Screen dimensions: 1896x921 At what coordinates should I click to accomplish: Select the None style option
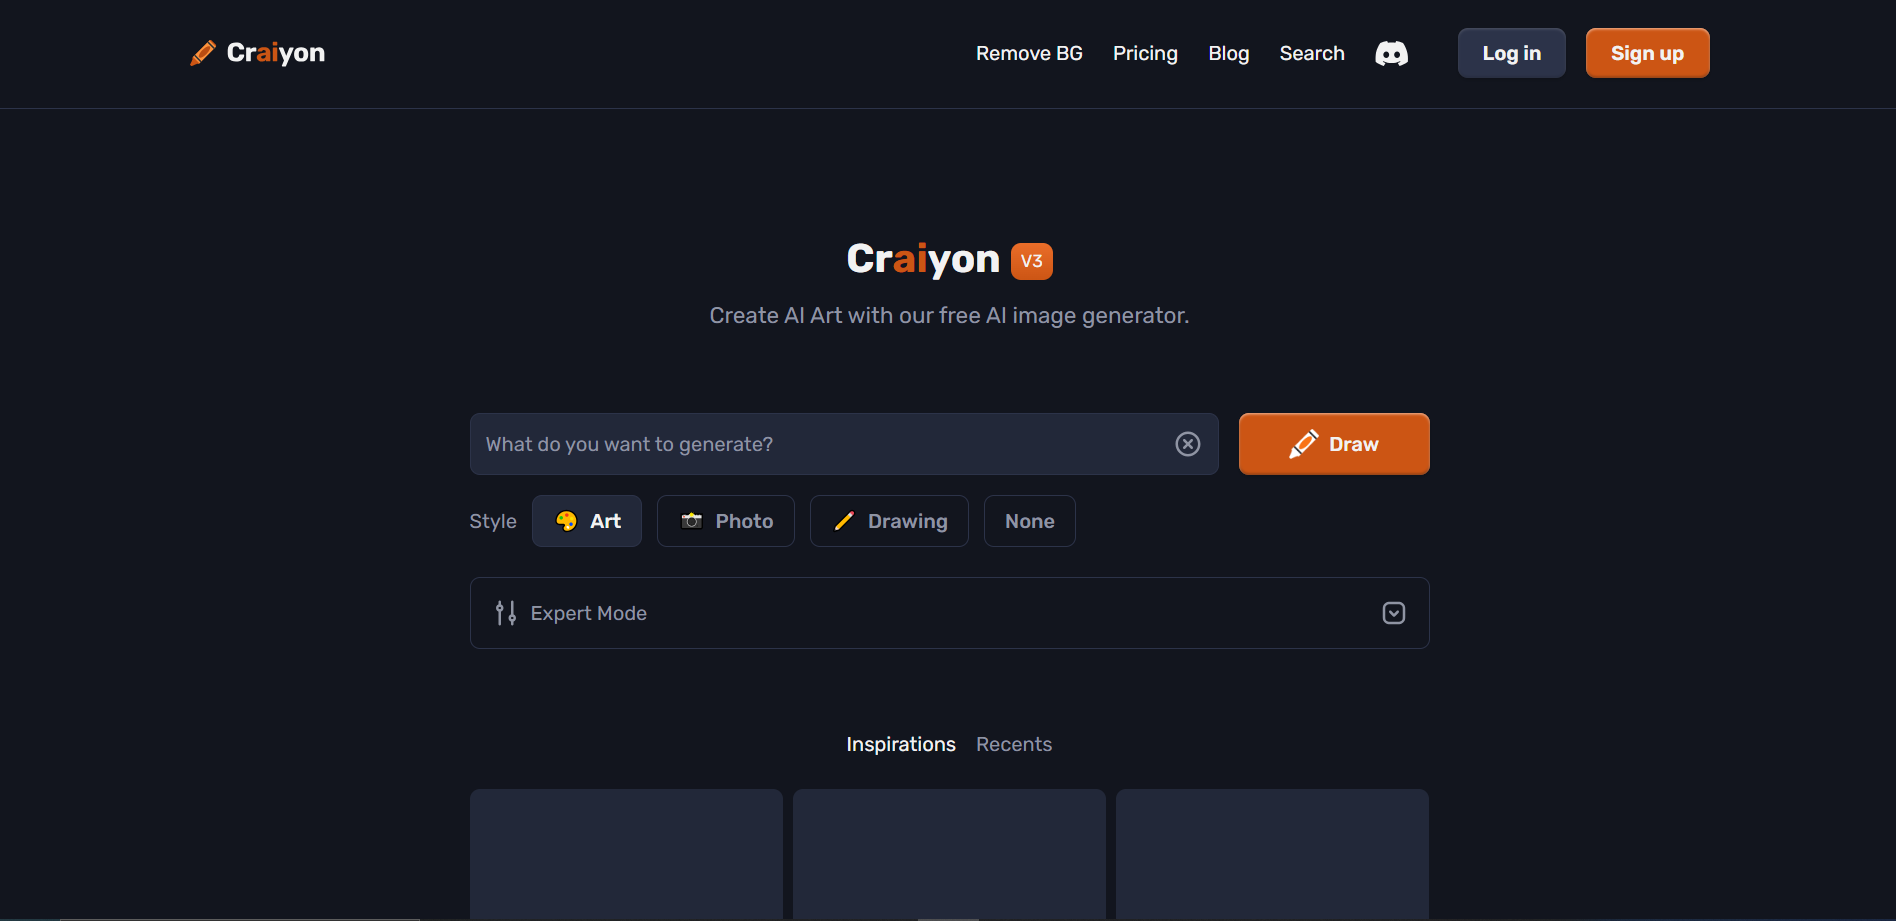point(1029,520)
